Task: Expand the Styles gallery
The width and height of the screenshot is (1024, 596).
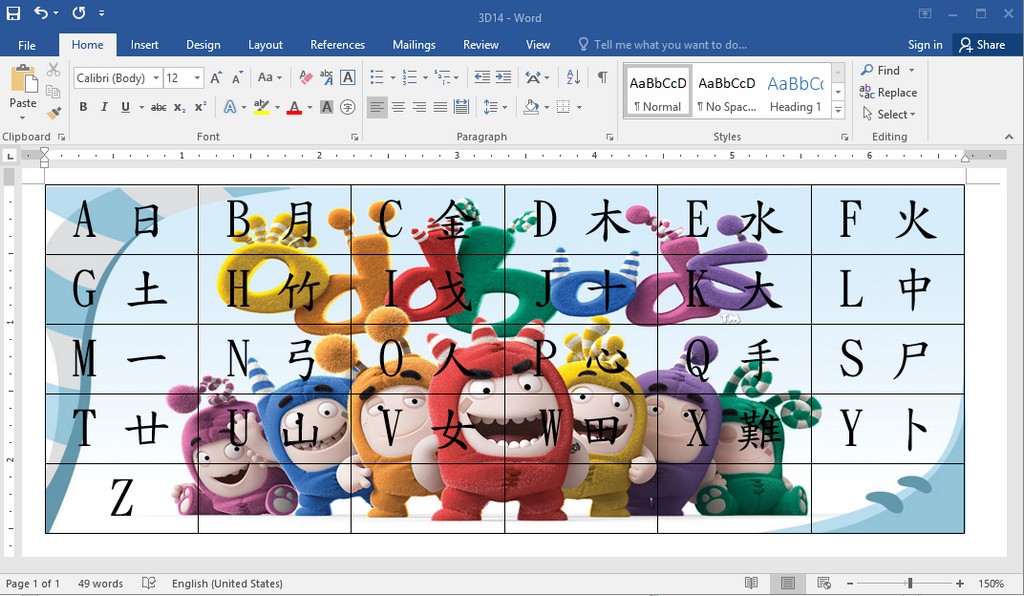Action: coord(839,110)
